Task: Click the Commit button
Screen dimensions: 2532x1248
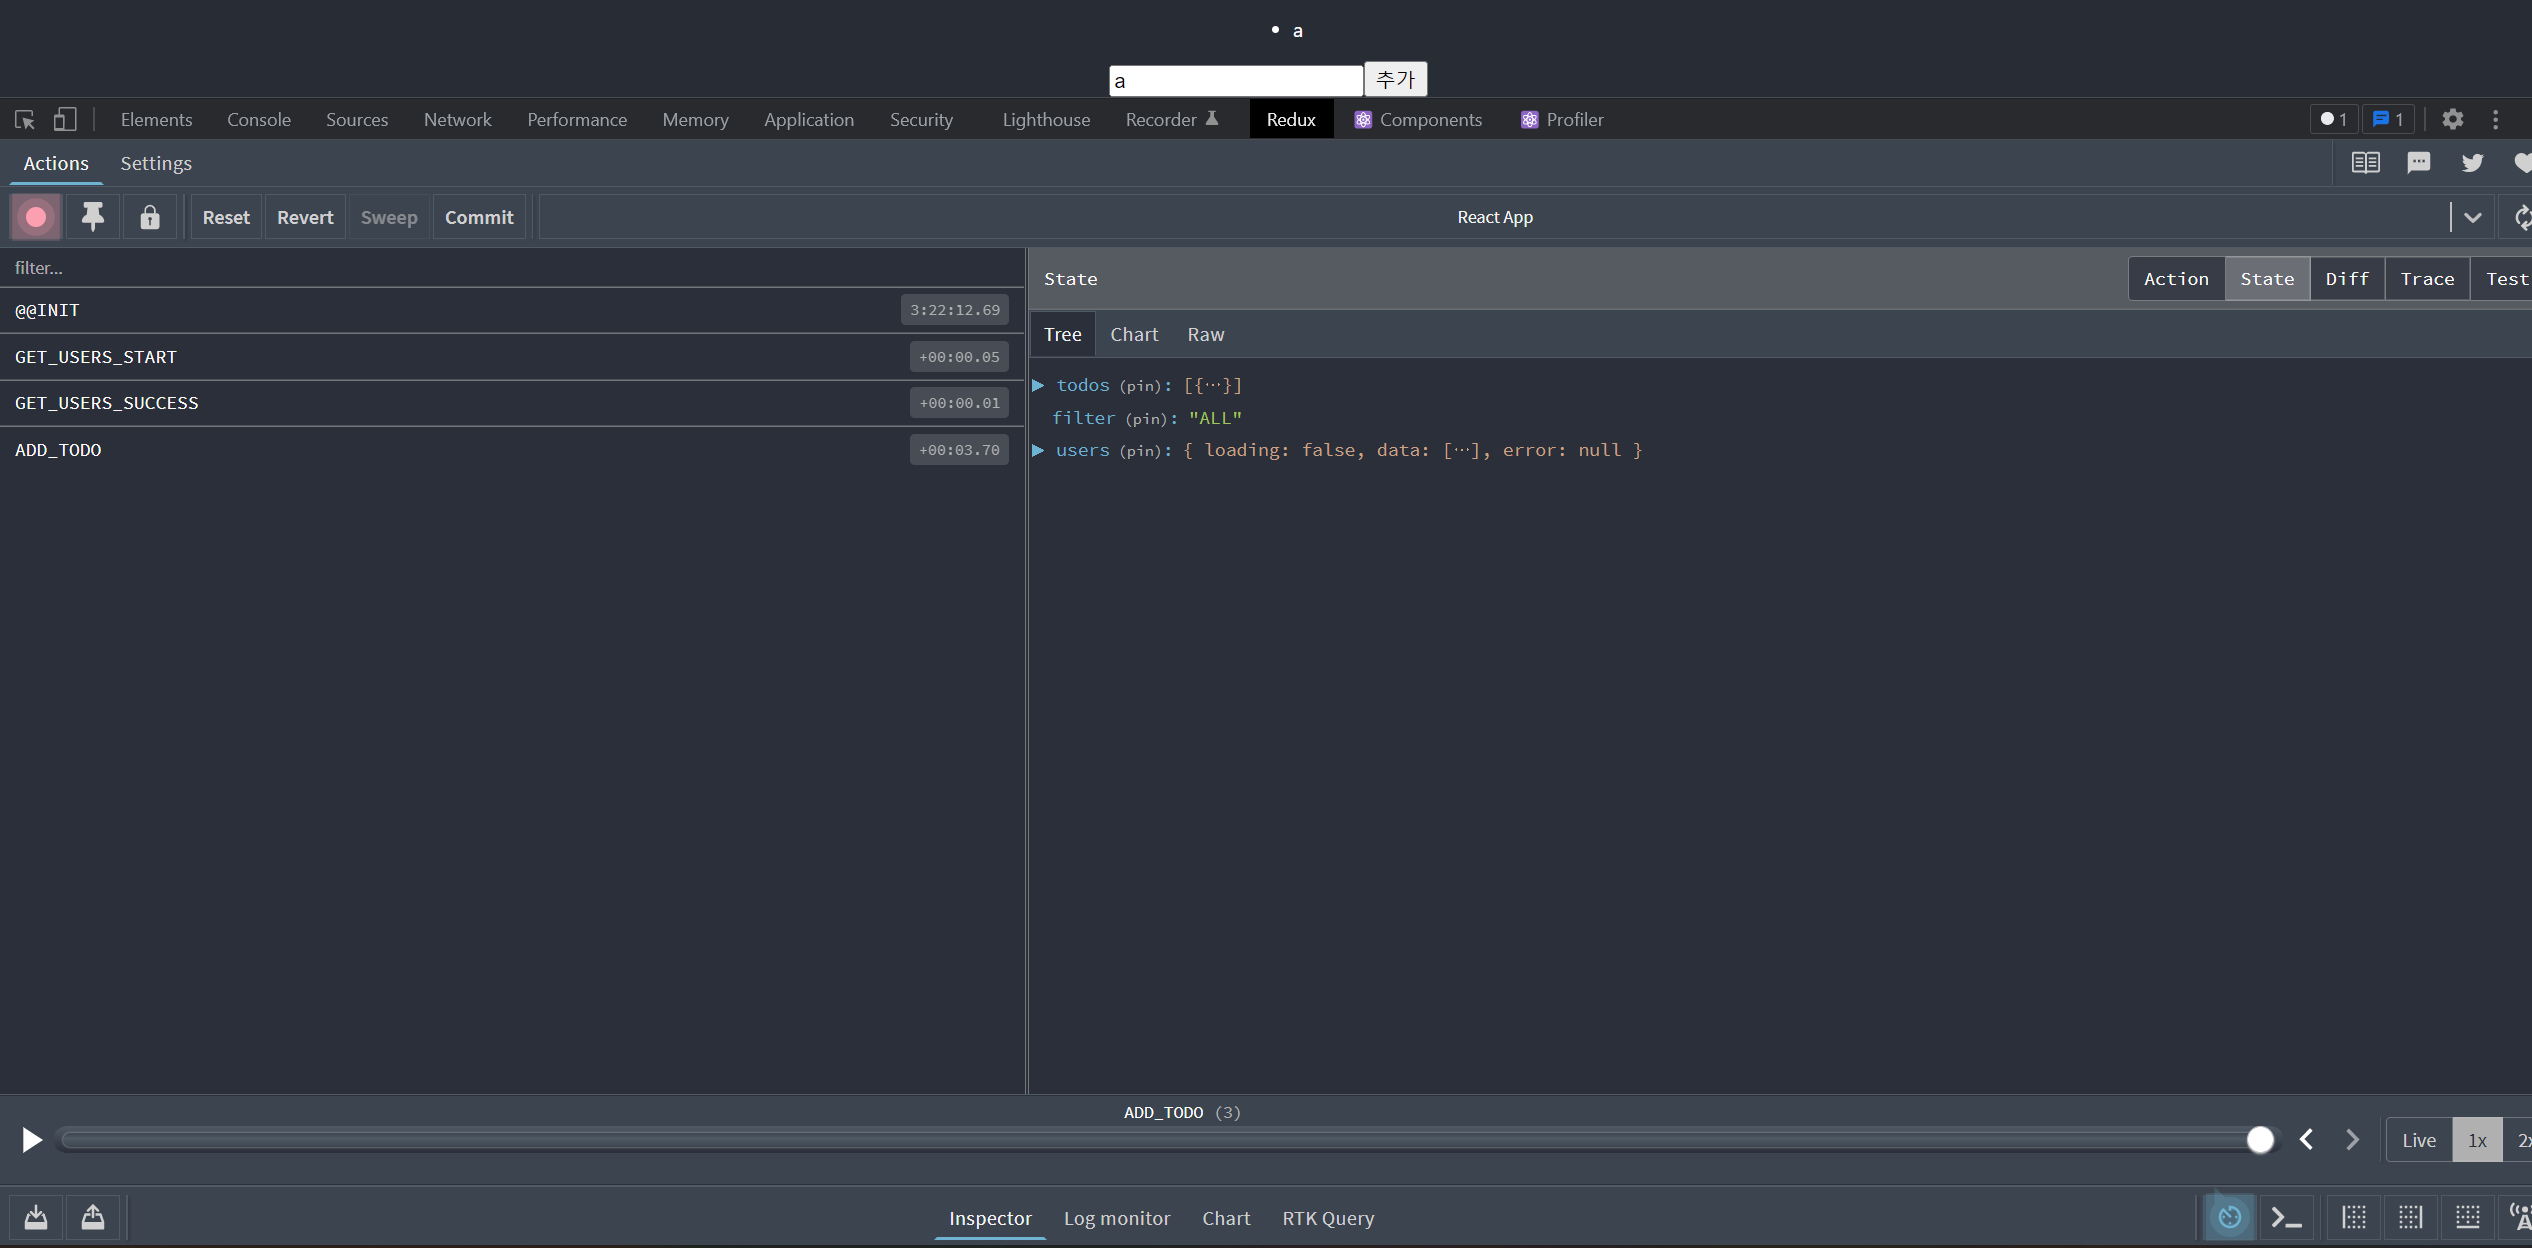Action: (479, 217)
